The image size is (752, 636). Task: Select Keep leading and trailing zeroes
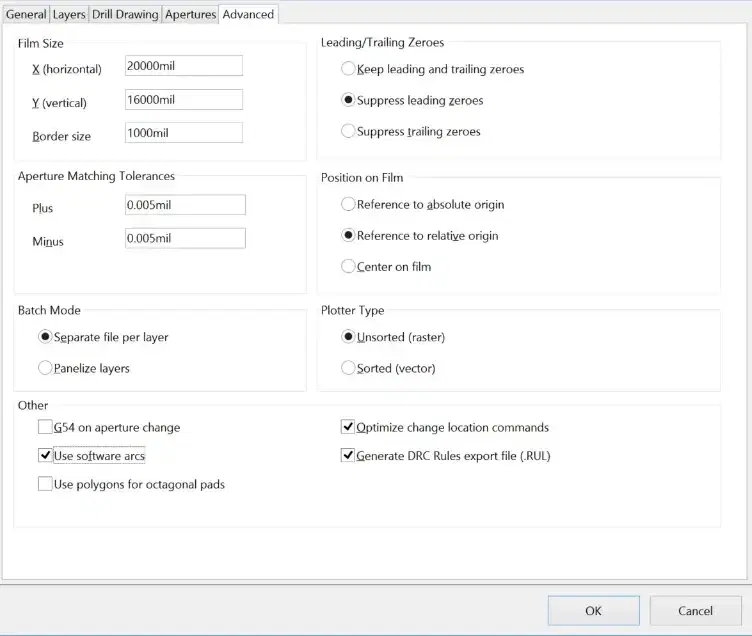(x=349, y=69)
